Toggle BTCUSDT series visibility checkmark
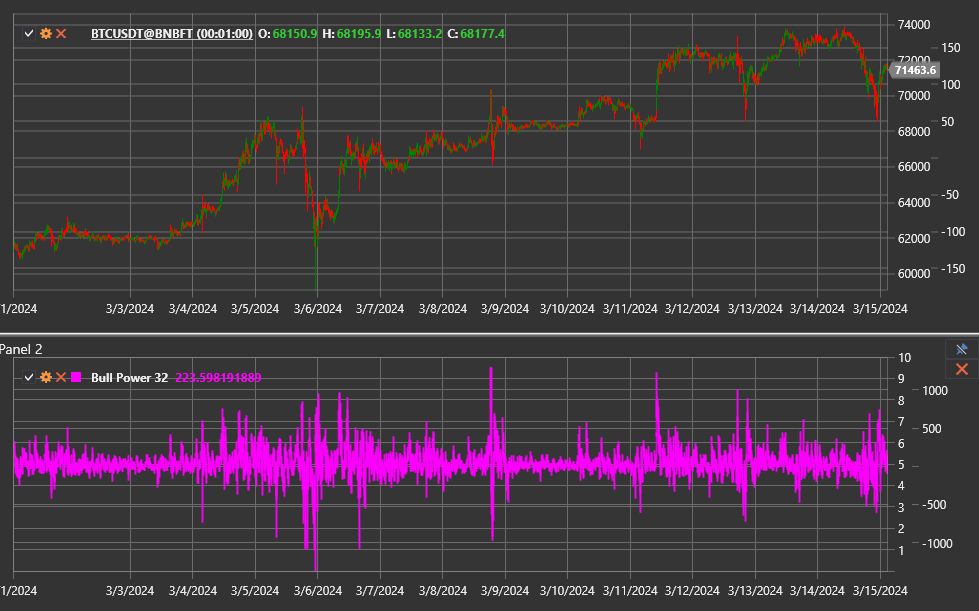 (x=29, y=33)
